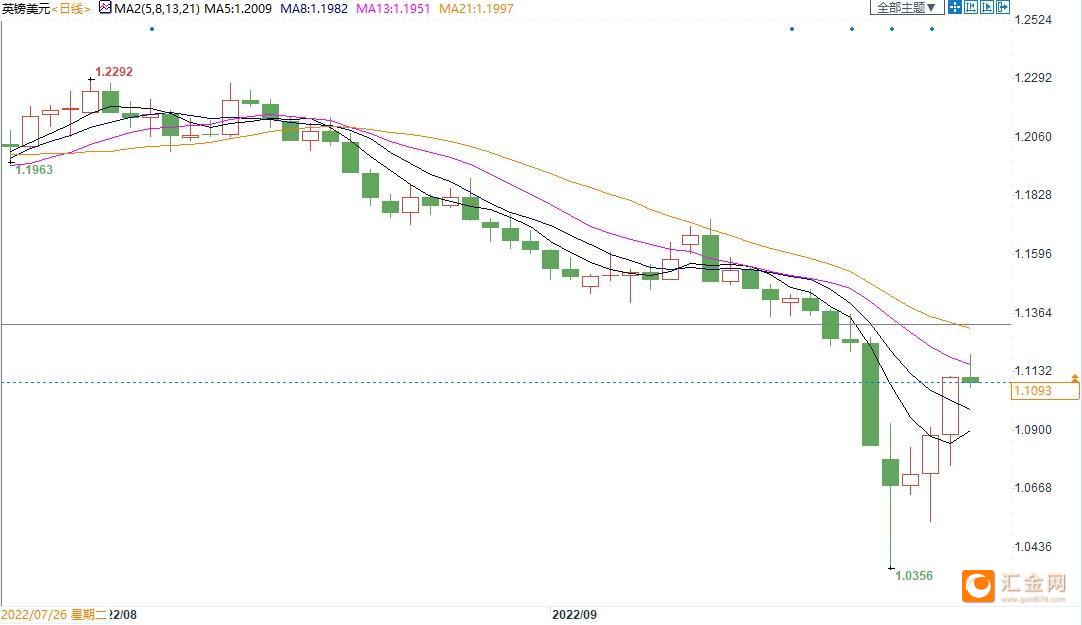The height and width of the screenshot is (625, 1082).
Task: Select the 日线 period selector
Action: point(71,9)
